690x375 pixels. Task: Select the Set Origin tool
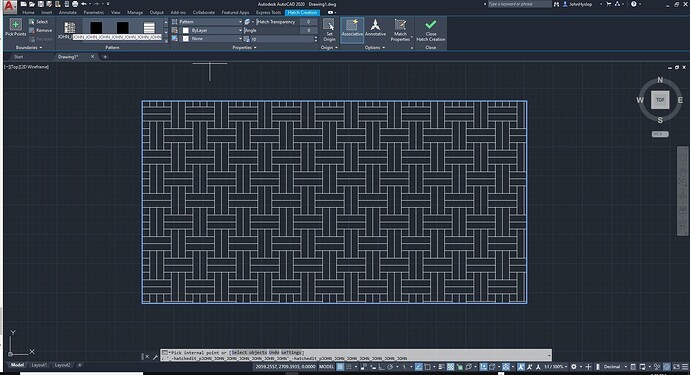[329, 30]
